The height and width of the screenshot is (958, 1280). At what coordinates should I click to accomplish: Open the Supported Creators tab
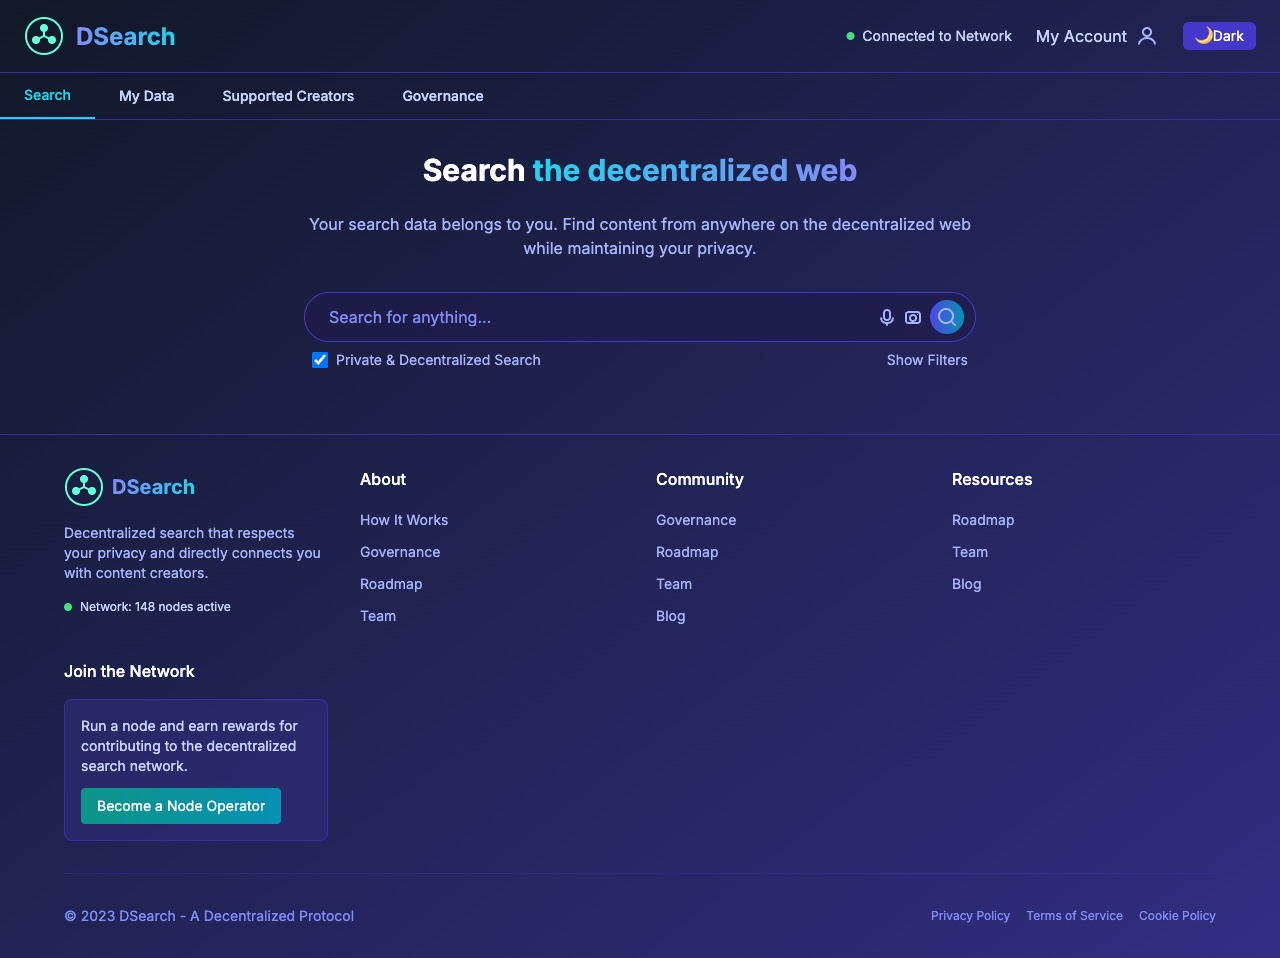[x=288, y=95]
